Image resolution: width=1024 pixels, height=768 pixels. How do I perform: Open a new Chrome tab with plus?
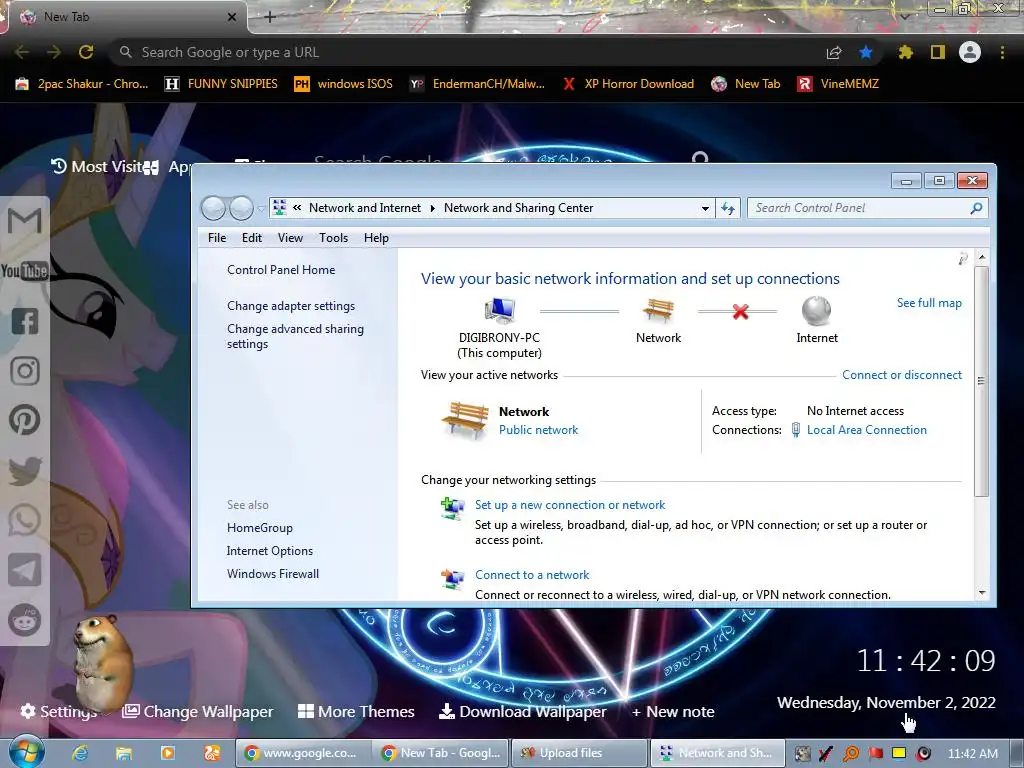pos(270,17)
